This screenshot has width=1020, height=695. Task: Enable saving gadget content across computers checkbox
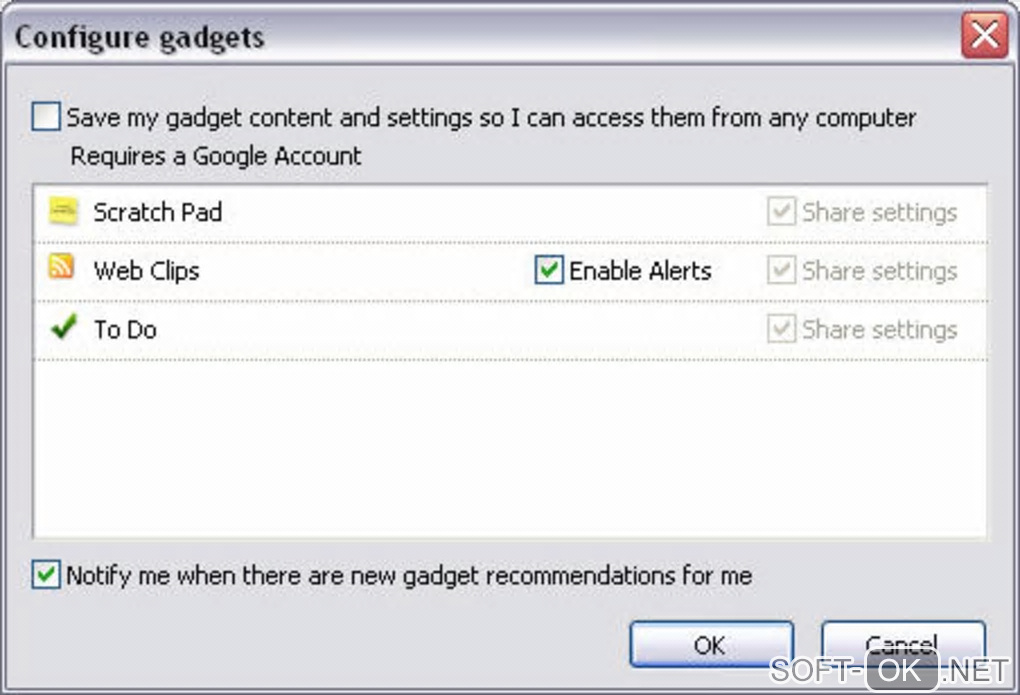[x=46, y=118]
